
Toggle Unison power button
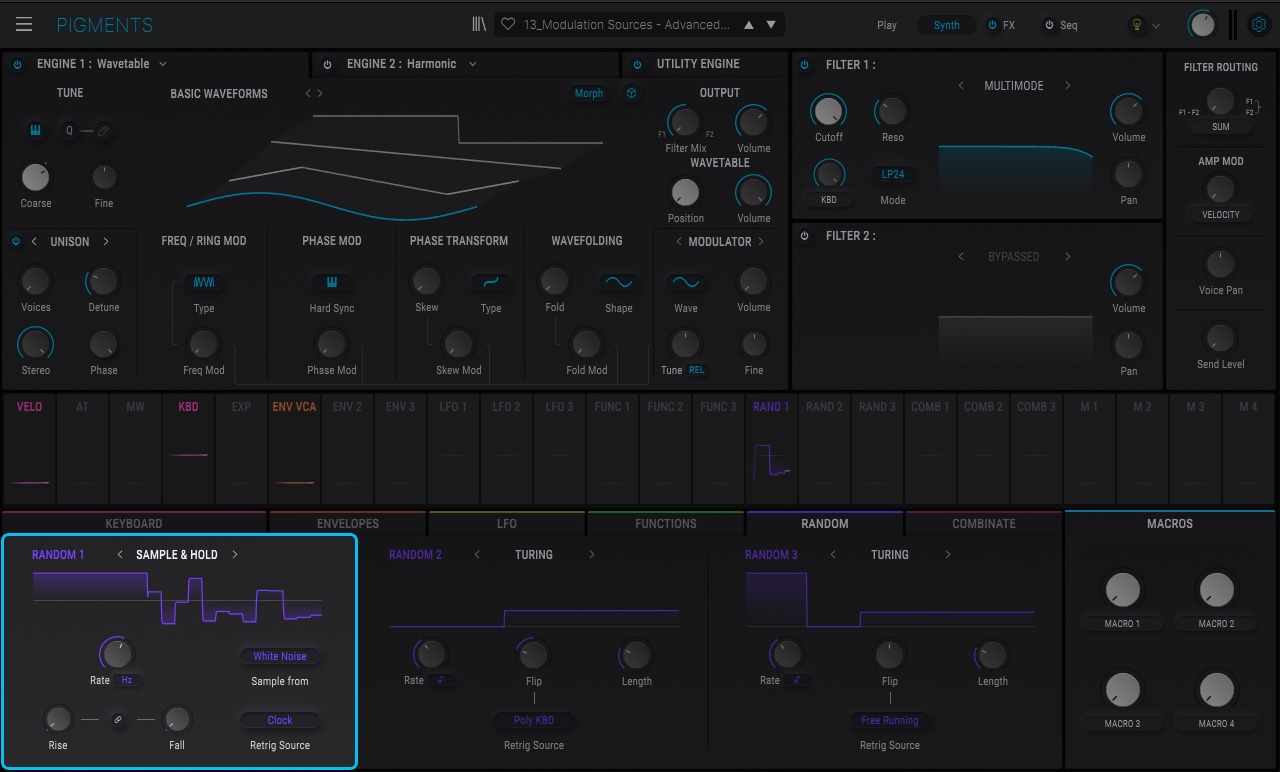coord(16,241)
